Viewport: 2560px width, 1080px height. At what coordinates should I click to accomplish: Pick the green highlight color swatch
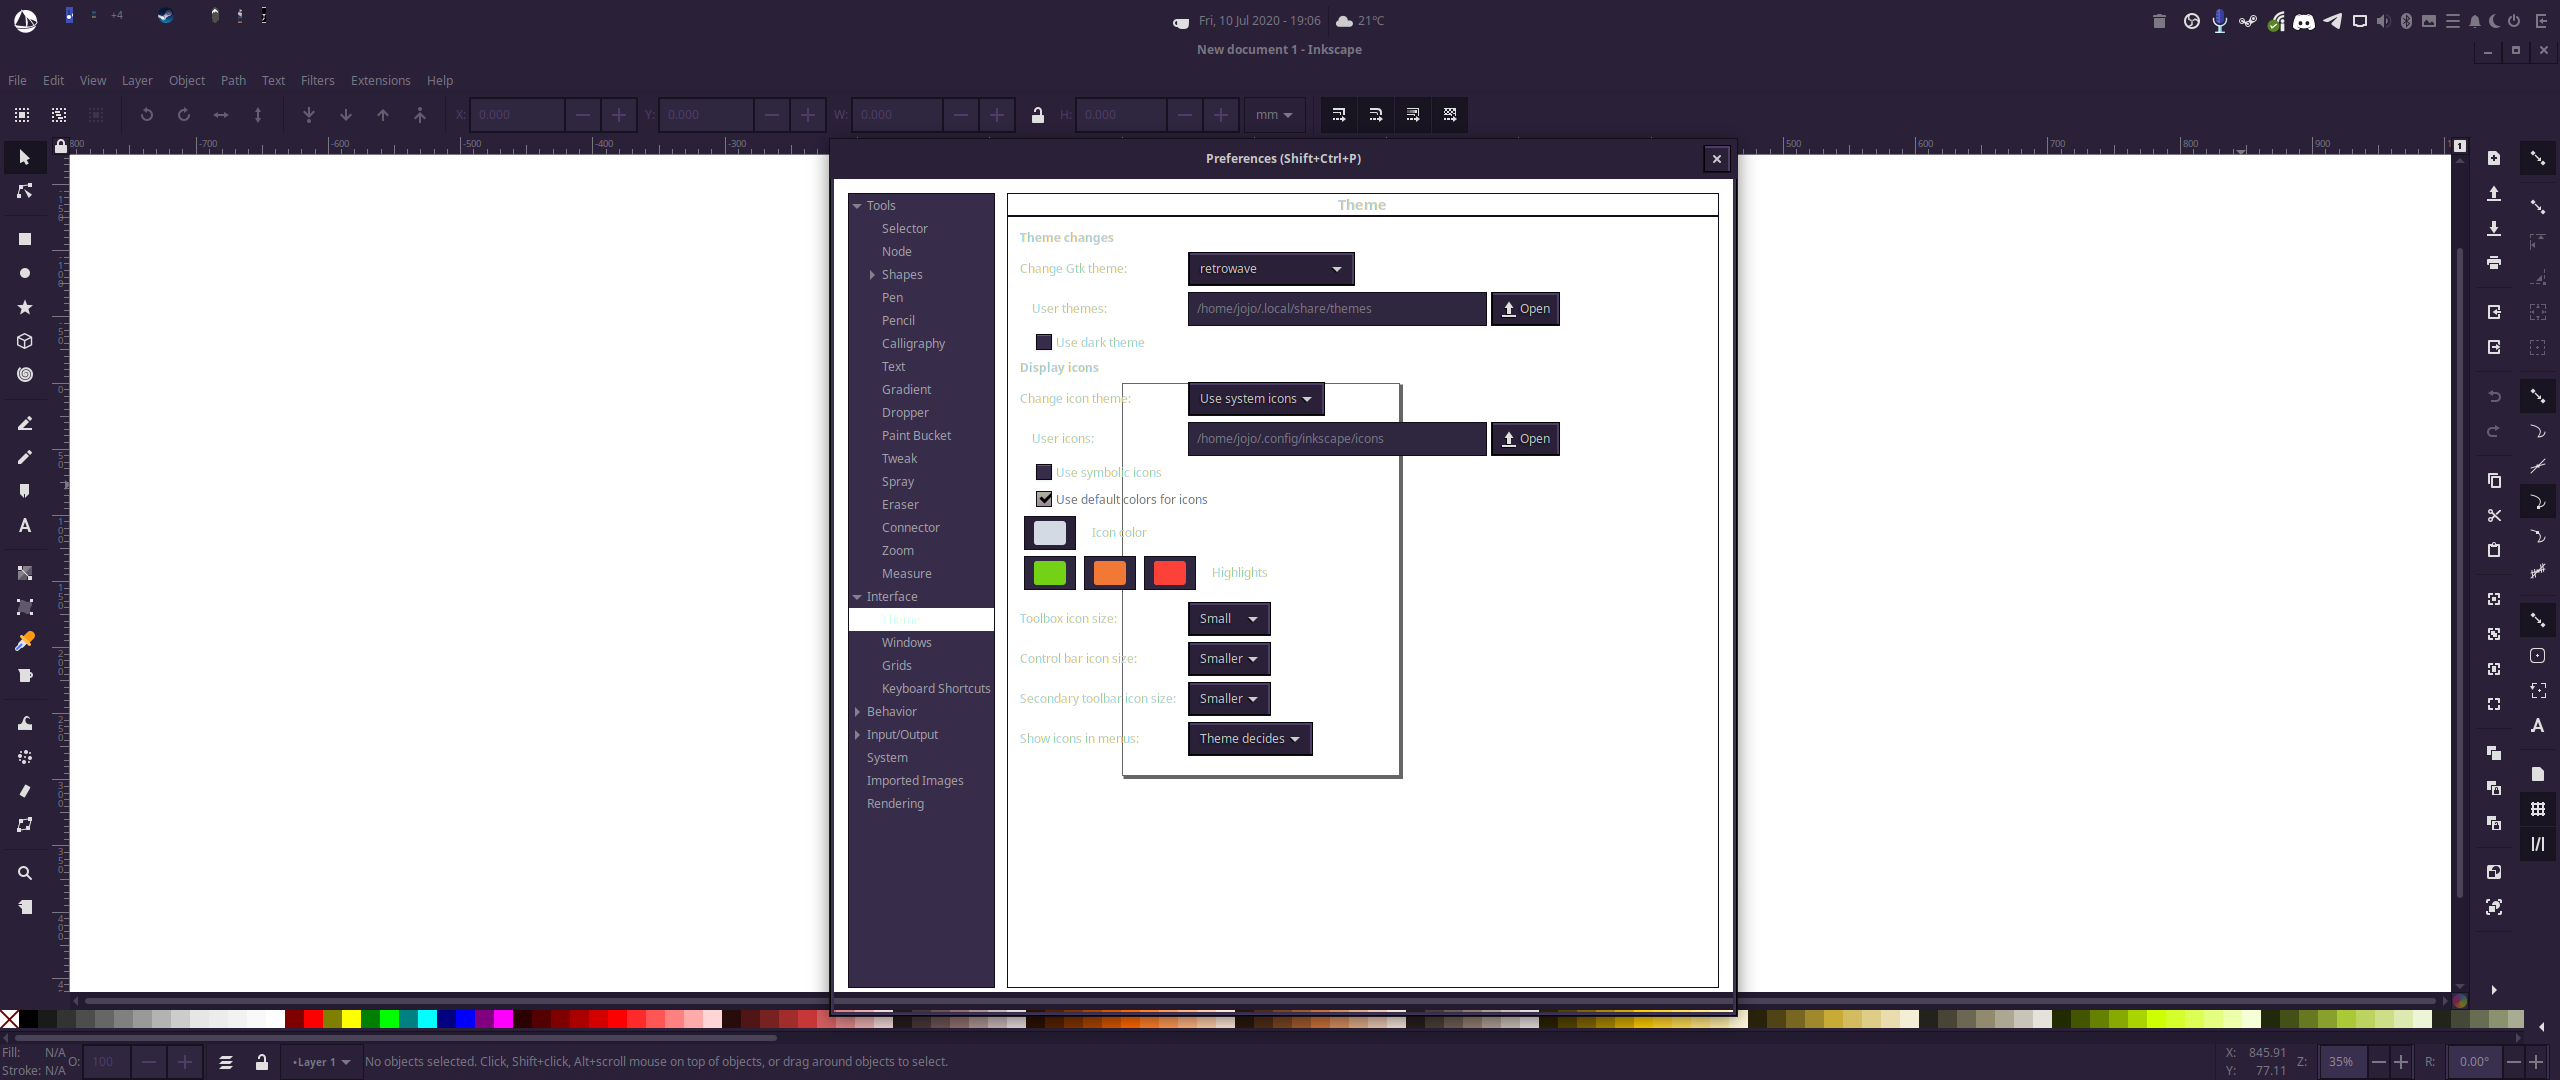pos(1048,572)
